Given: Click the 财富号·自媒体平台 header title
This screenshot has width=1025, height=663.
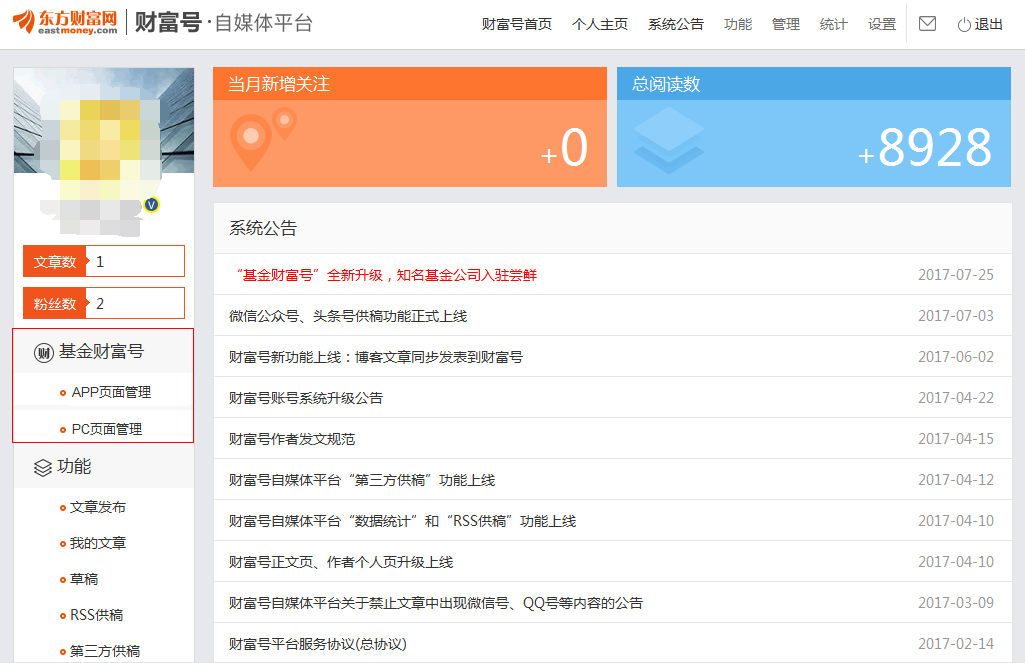Looking at the screenshot, I should point(224,22).
